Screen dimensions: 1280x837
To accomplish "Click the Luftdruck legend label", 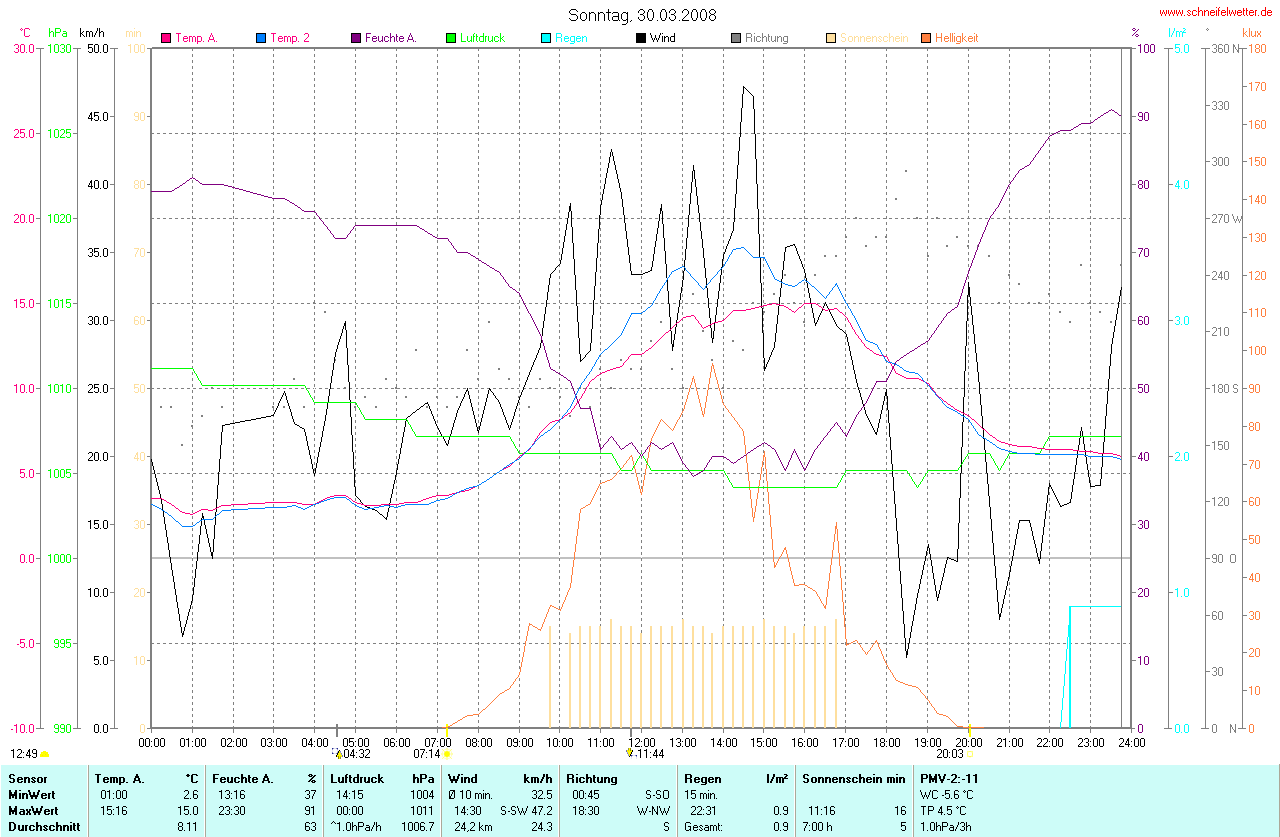I will pyautogui.click(x=482, y=38).
